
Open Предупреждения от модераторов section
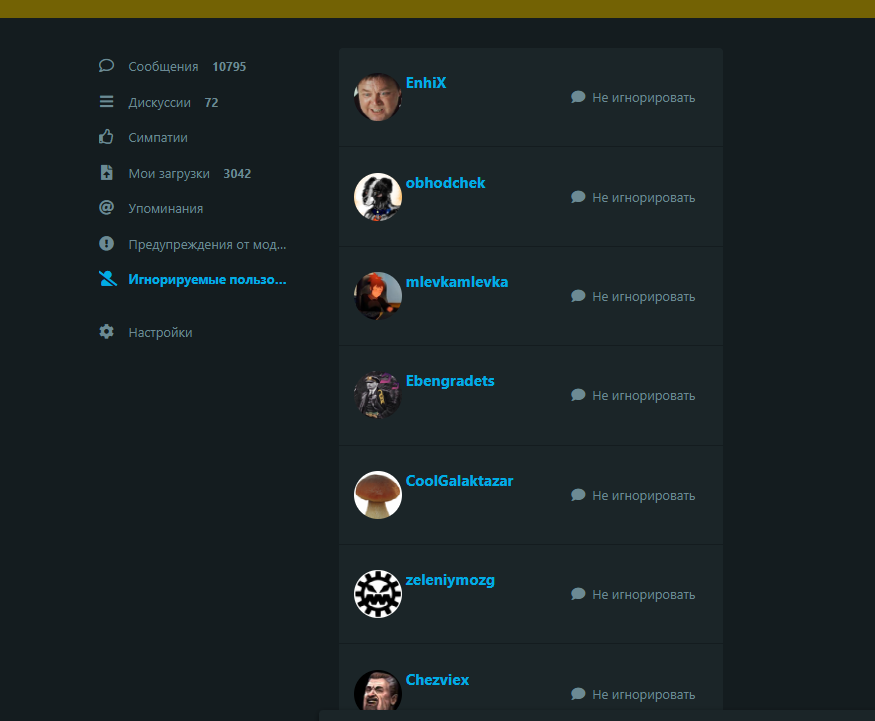coord(207,244)
